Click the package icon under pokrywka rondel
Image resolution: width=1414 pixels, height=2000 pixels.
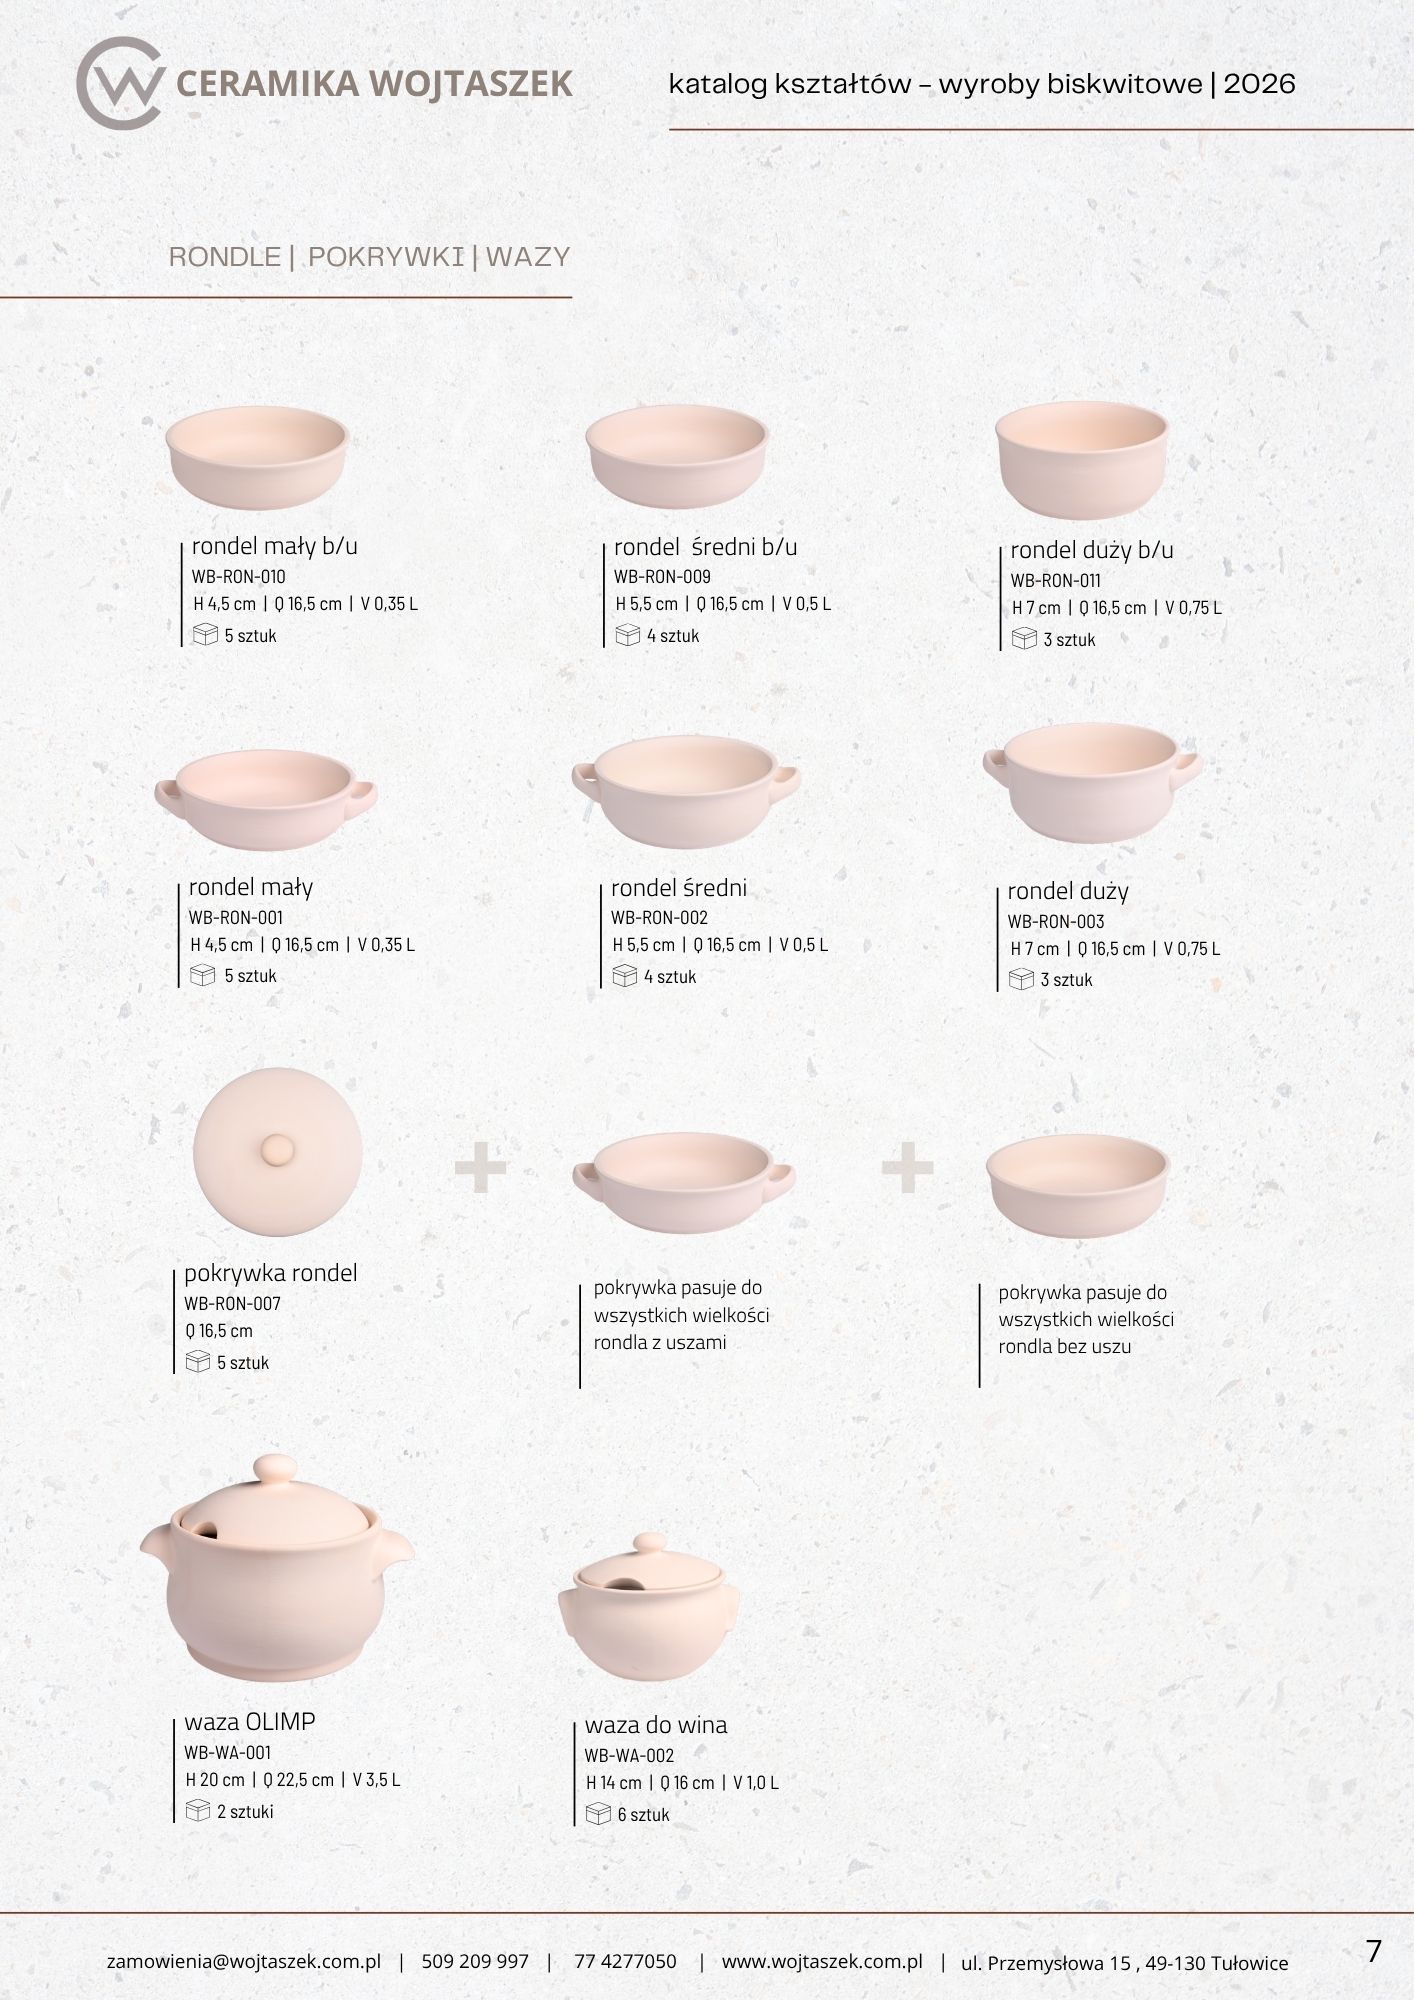(198, 1361)
